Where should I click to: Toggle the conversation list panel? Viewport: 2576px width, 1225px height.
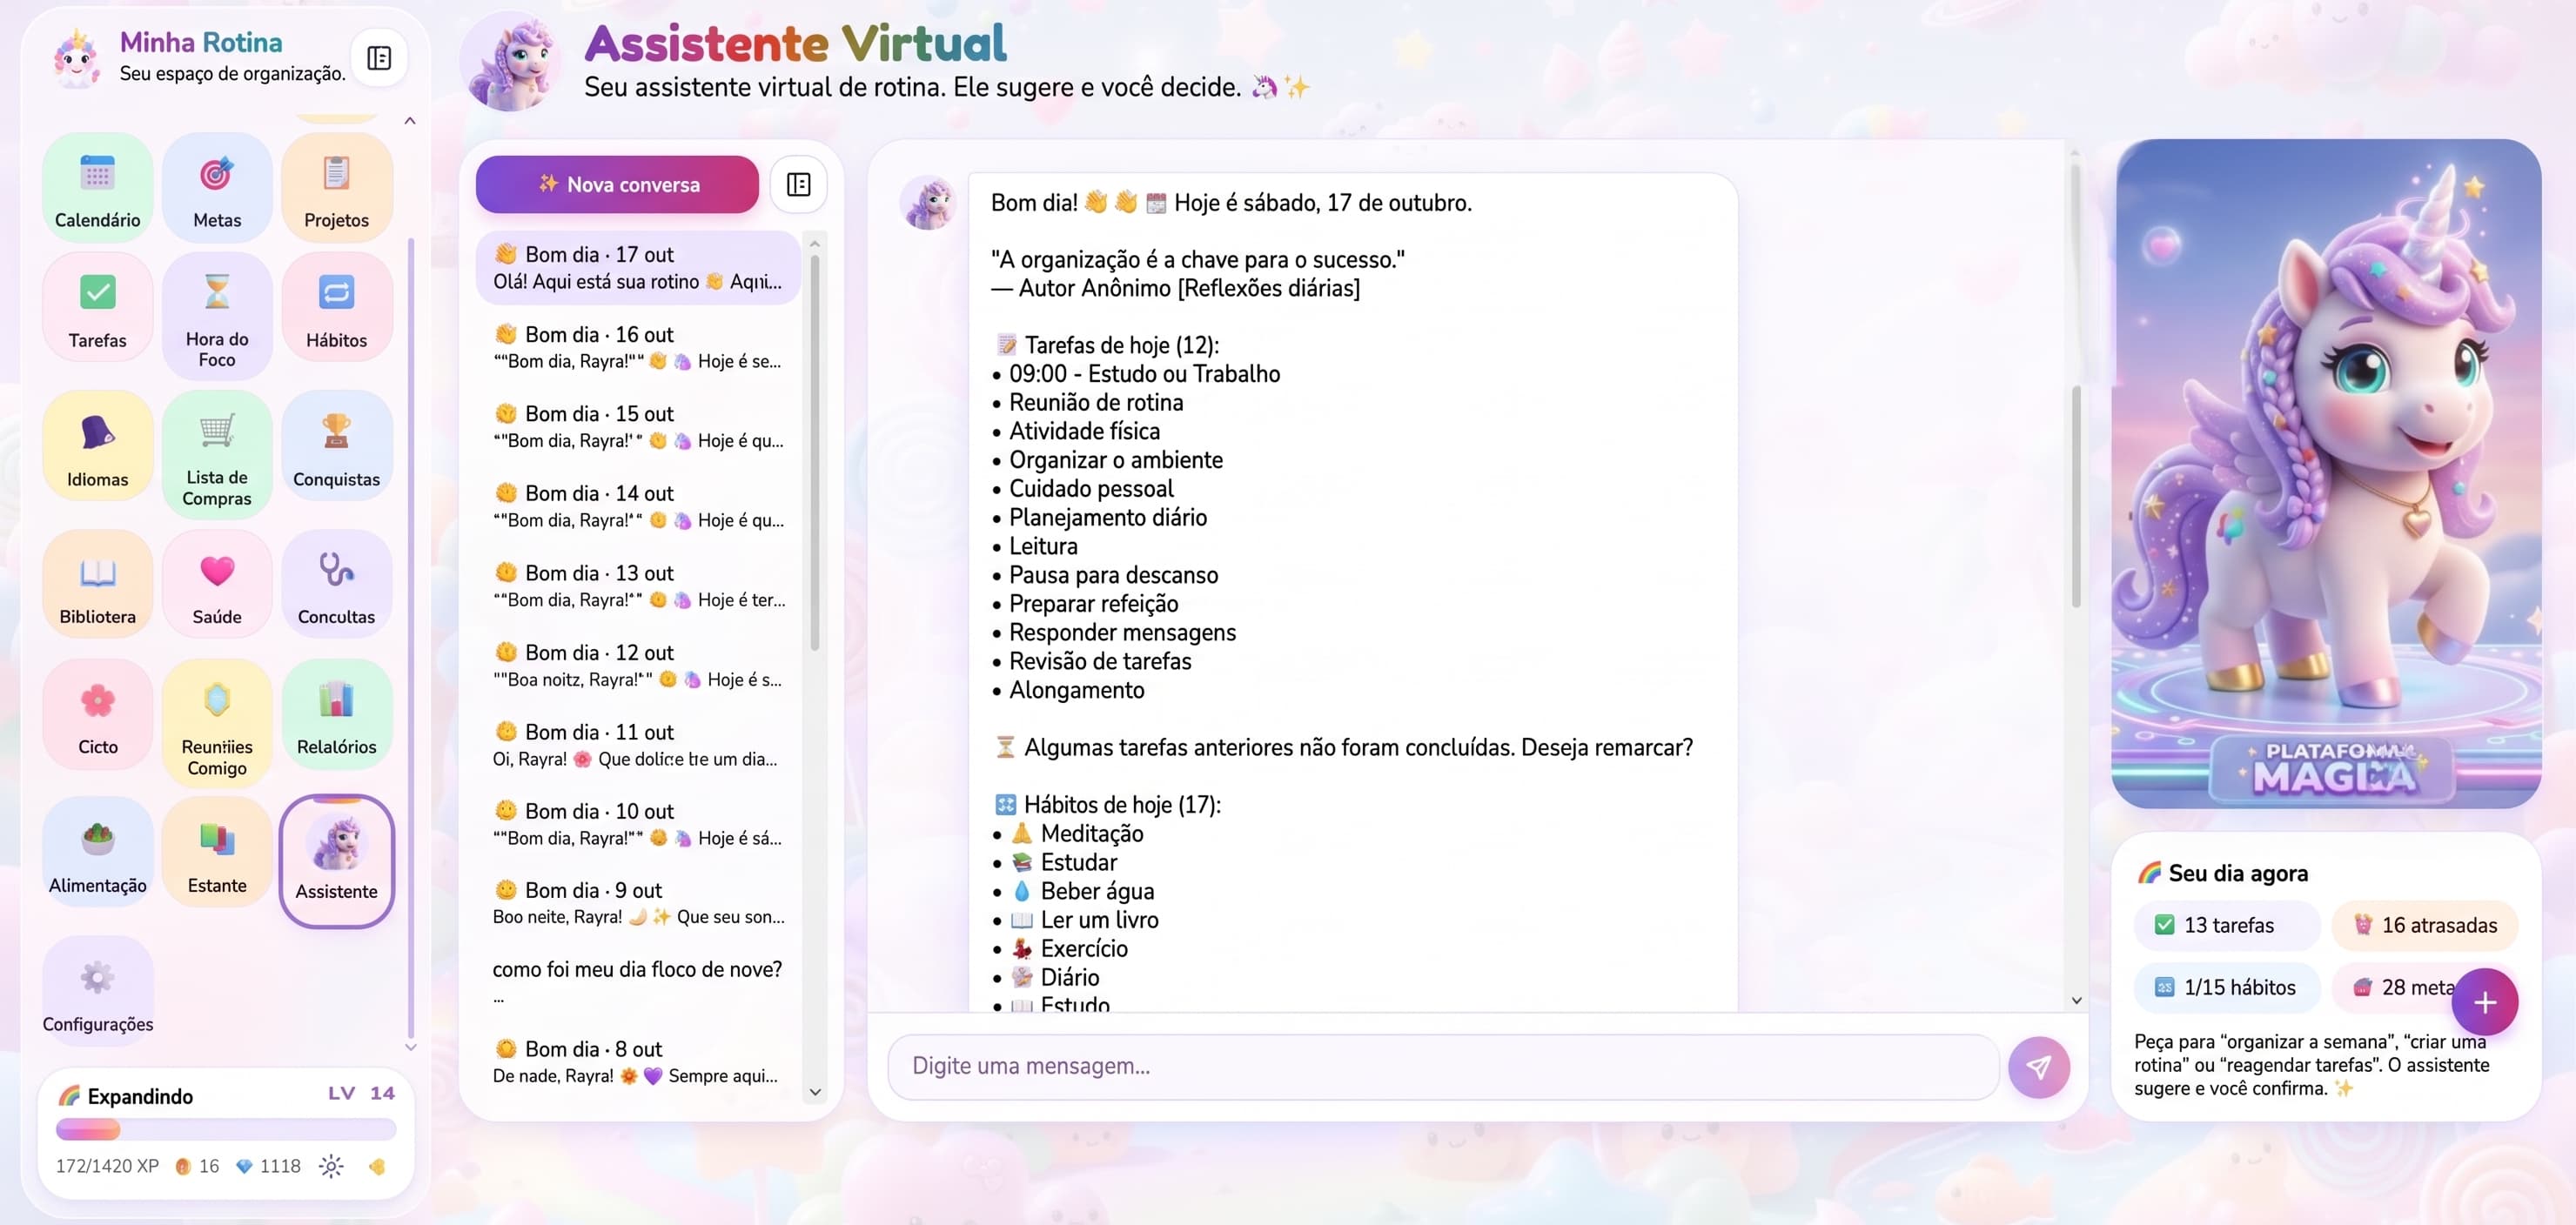[x=798, y=184]
